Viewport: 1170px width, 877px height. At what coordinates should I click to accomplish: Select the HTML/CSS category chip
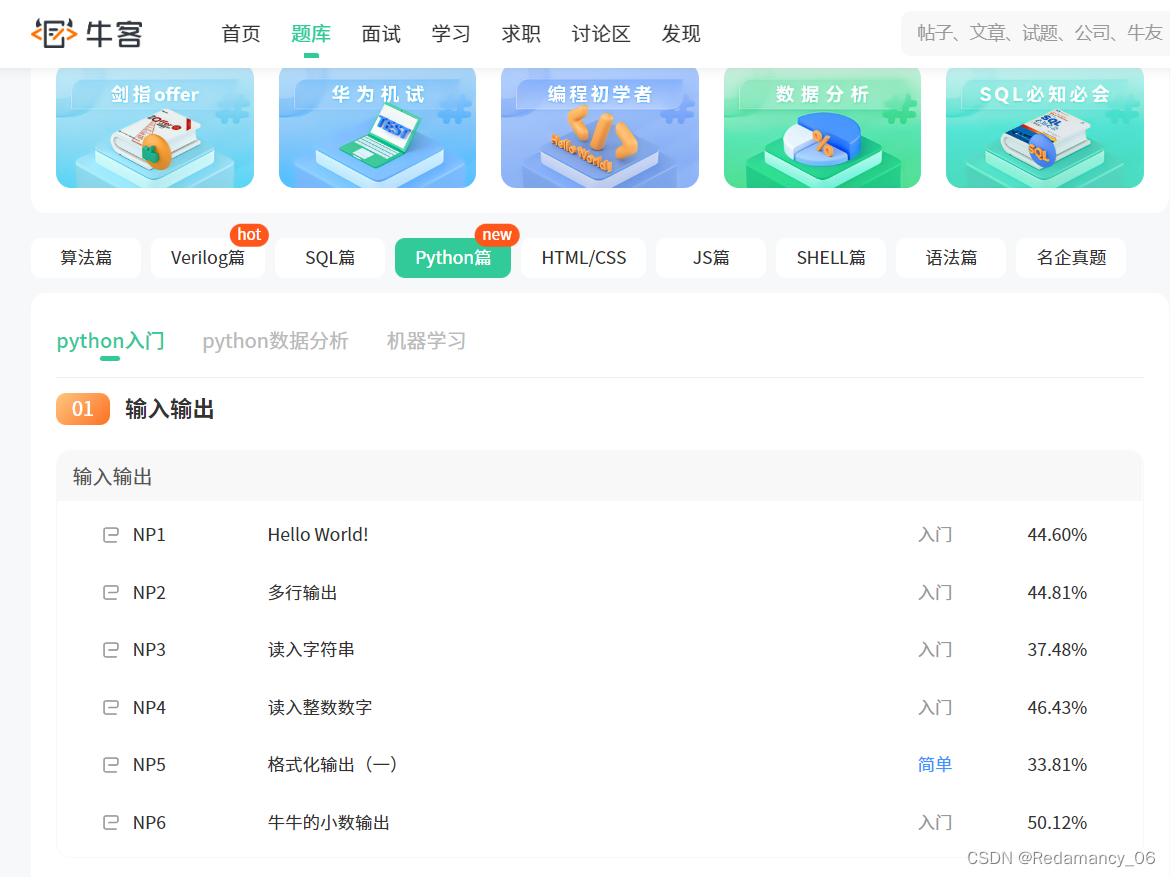pyautogui.click(x=583, y=257)
